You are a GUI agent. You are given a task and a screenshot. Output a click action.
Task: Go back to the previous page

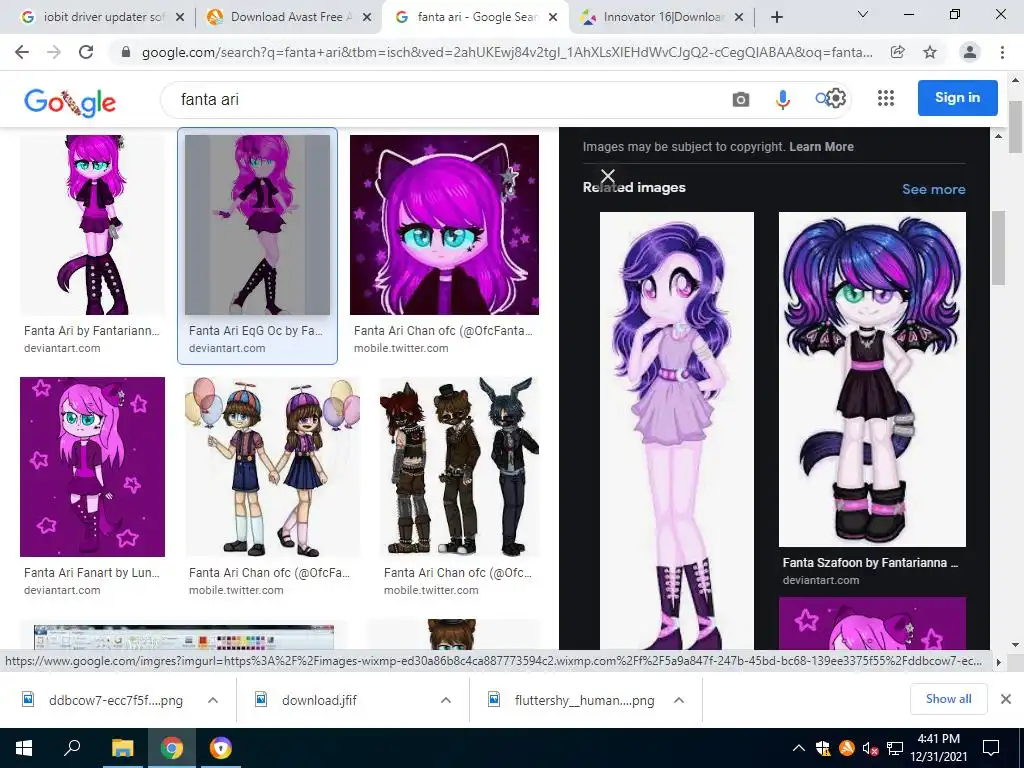[22, 52]
